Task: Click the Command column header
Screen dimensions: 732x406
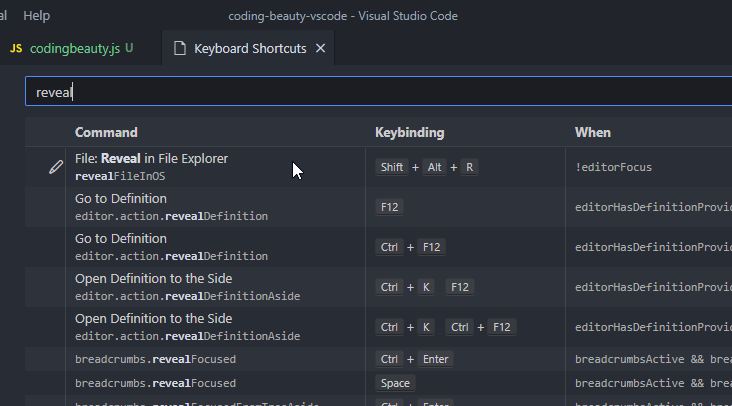Action: (106, 132)
